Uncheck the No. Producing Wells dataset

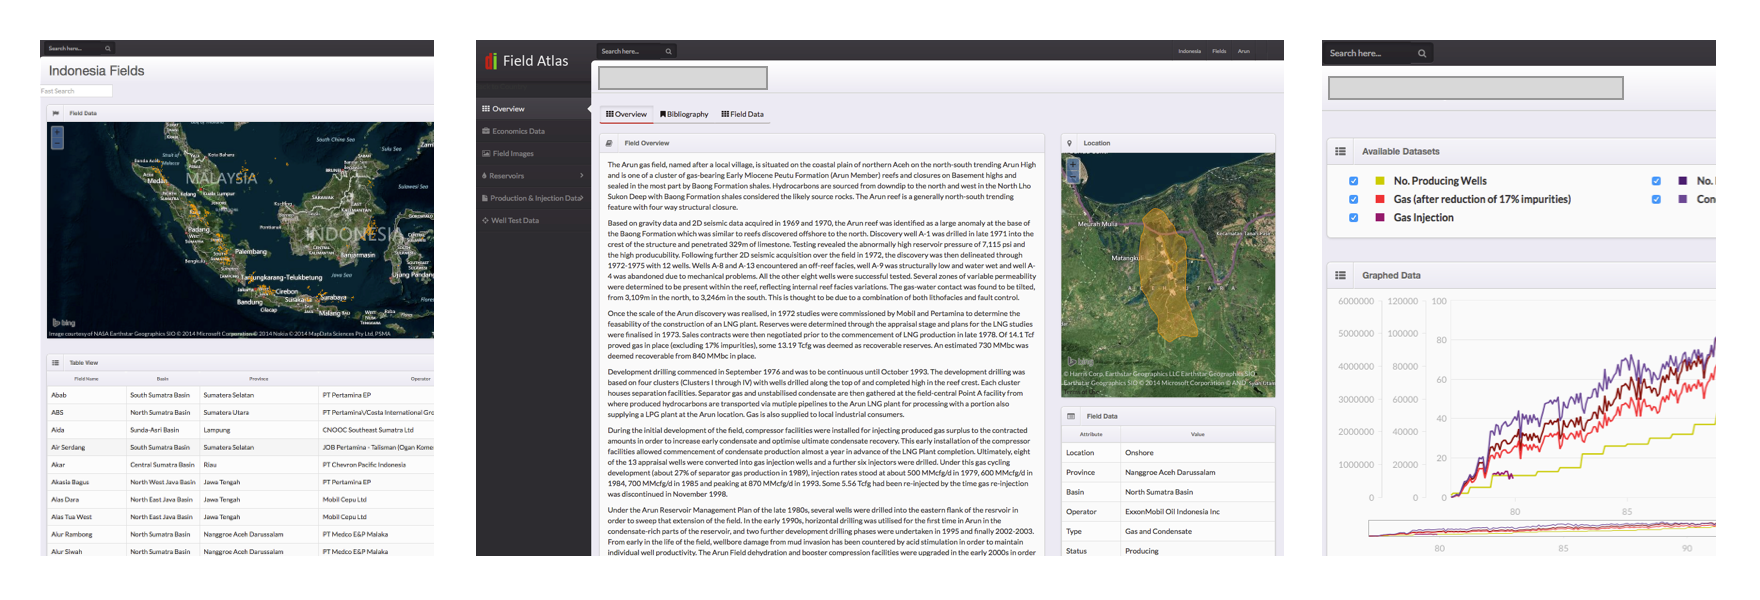point(1353,181)
